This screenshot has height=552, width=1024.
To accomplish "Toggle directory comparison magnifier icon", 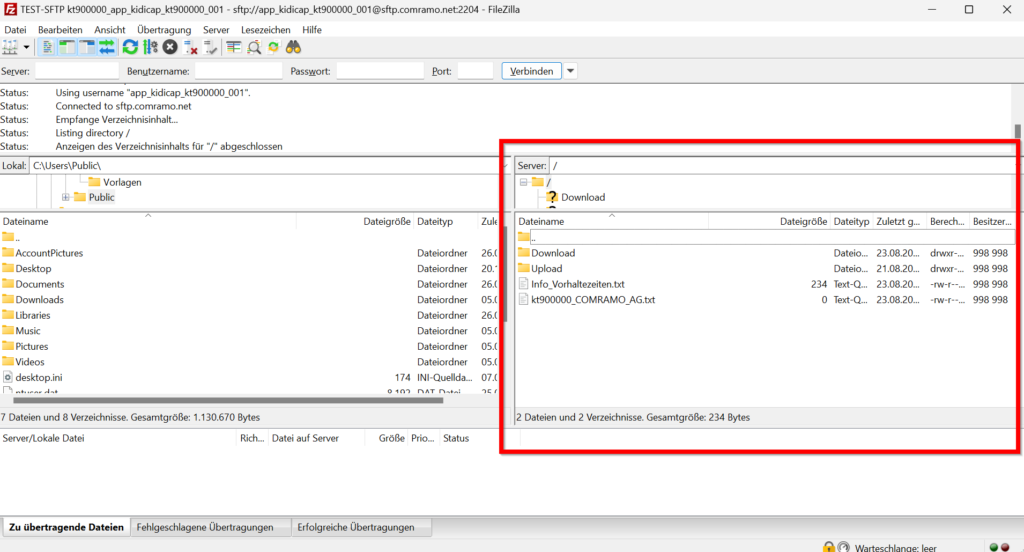I will coord(254,47).
